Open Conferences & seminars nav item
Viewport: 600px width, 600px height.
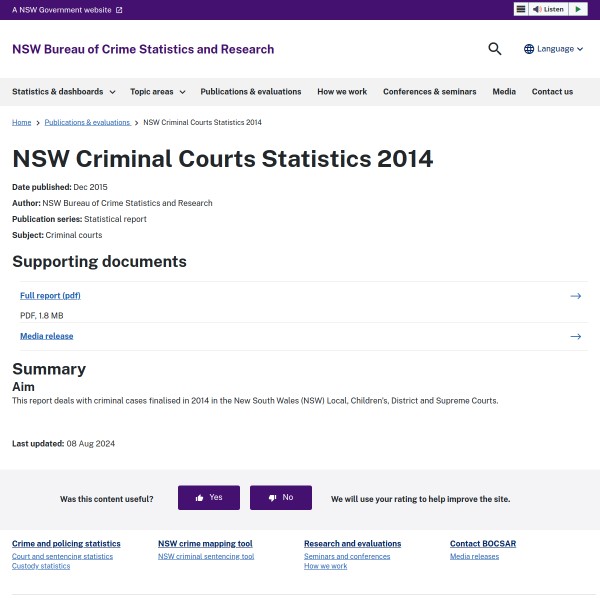click(x=429, y=92)
